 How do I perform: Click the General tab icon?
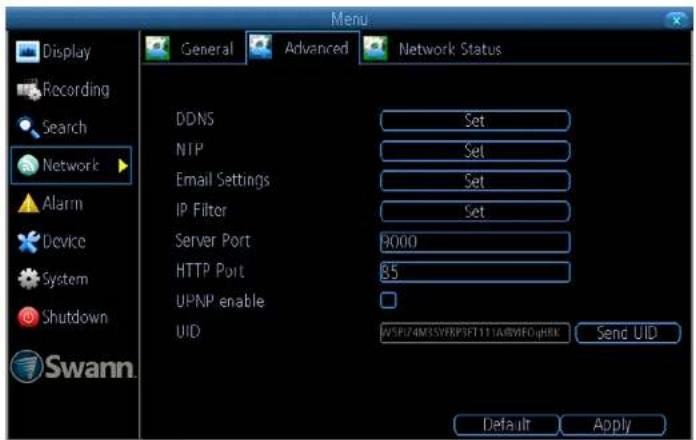click(x=158, y=48)
